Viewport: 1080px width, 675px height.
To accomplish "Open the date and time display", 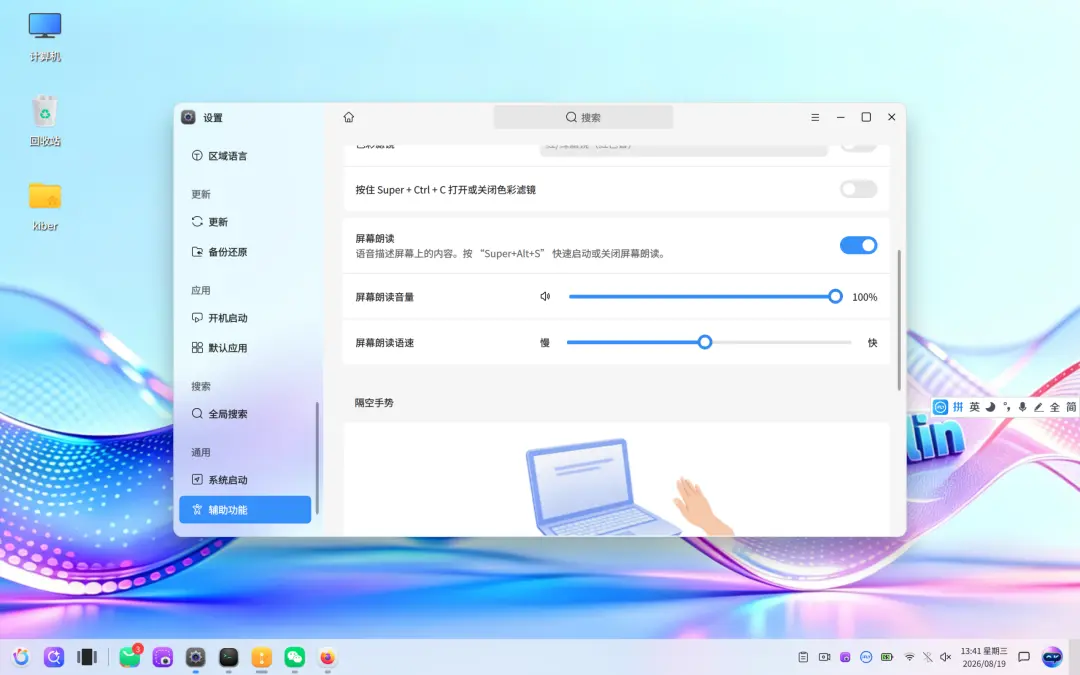I will 984,657.
